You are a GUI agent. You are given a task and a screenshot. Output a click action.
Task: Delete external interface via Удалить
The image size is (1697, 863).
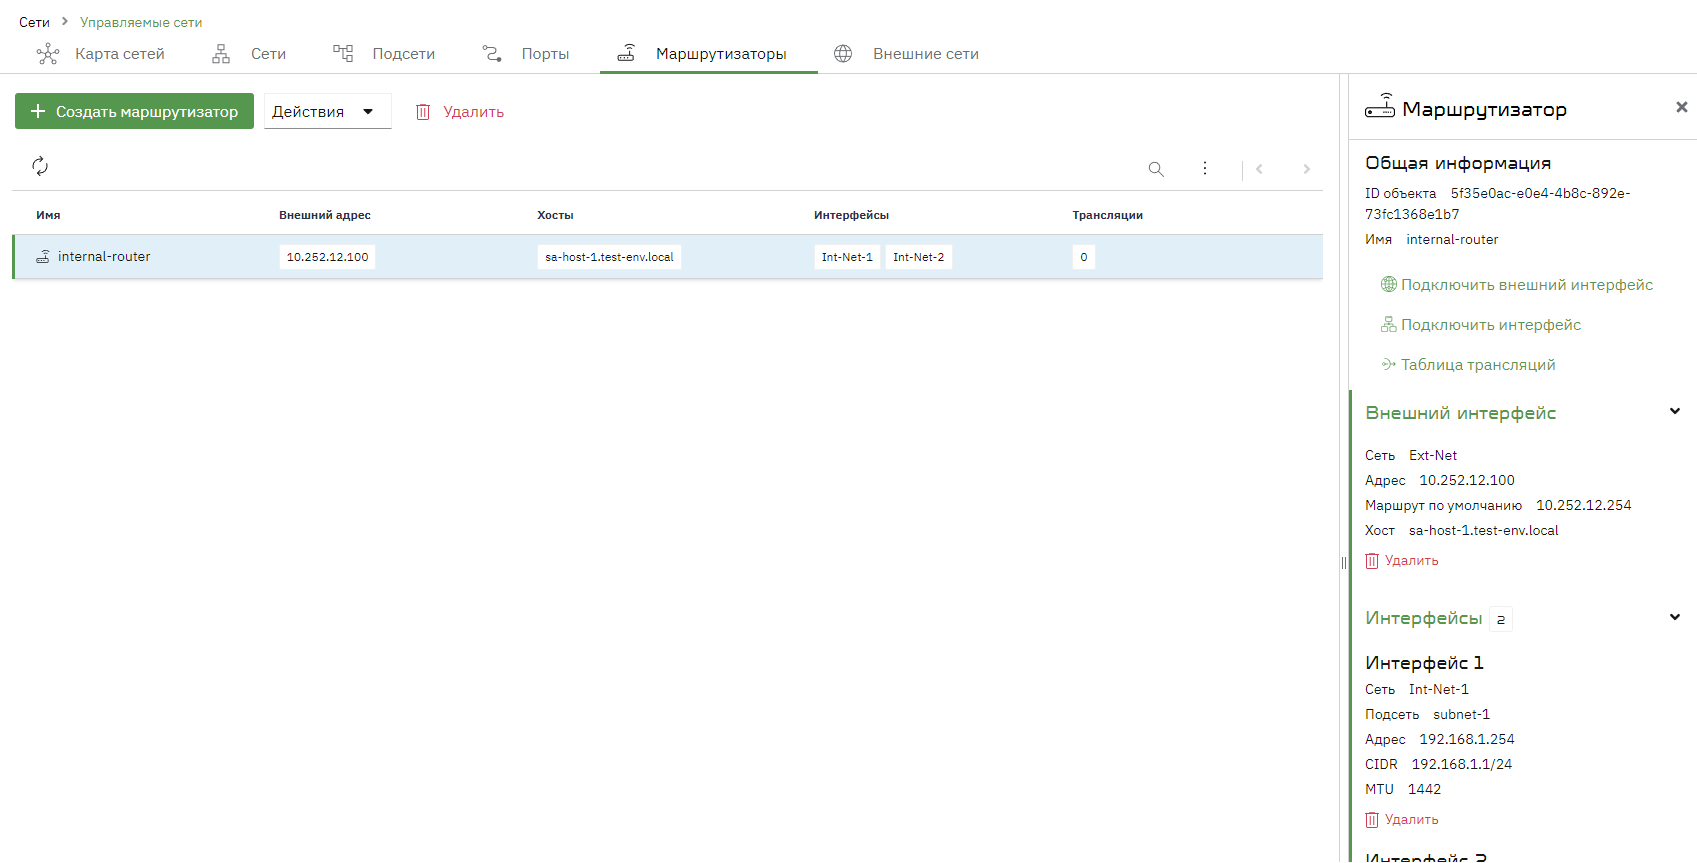point(1402,561)
